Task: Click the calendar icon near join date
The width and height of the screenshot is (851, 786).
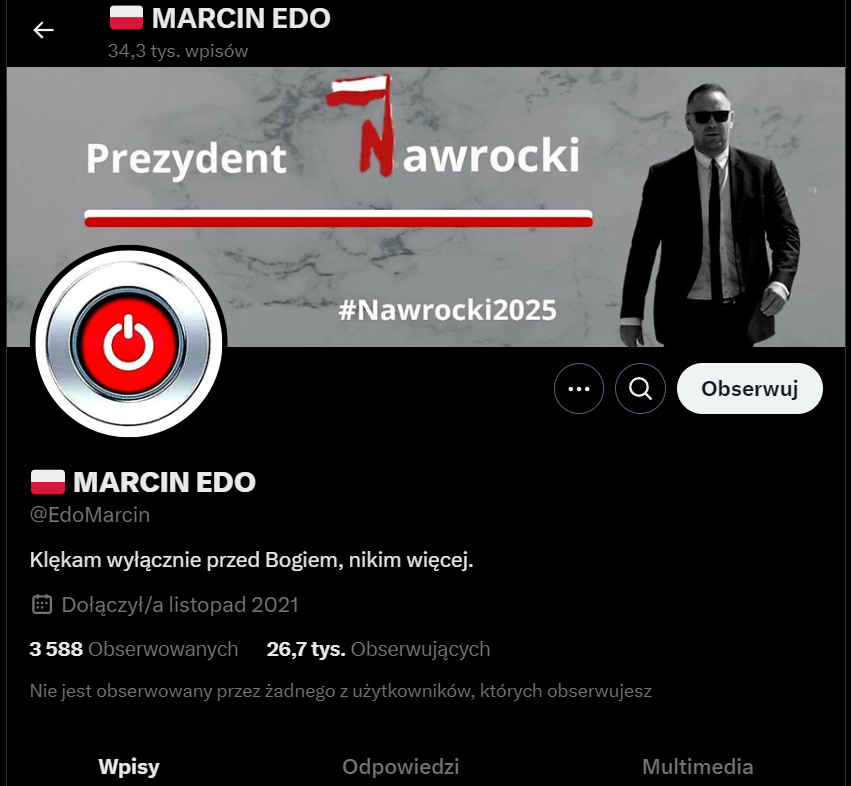Action: [x=42, y=604]
